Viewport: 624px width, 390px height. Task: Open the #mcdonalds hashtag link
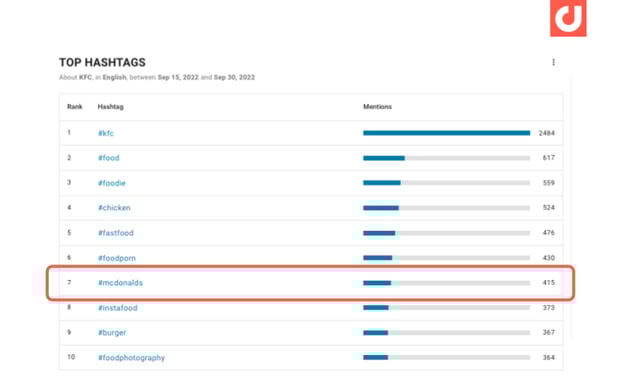[x=120, y=283]
